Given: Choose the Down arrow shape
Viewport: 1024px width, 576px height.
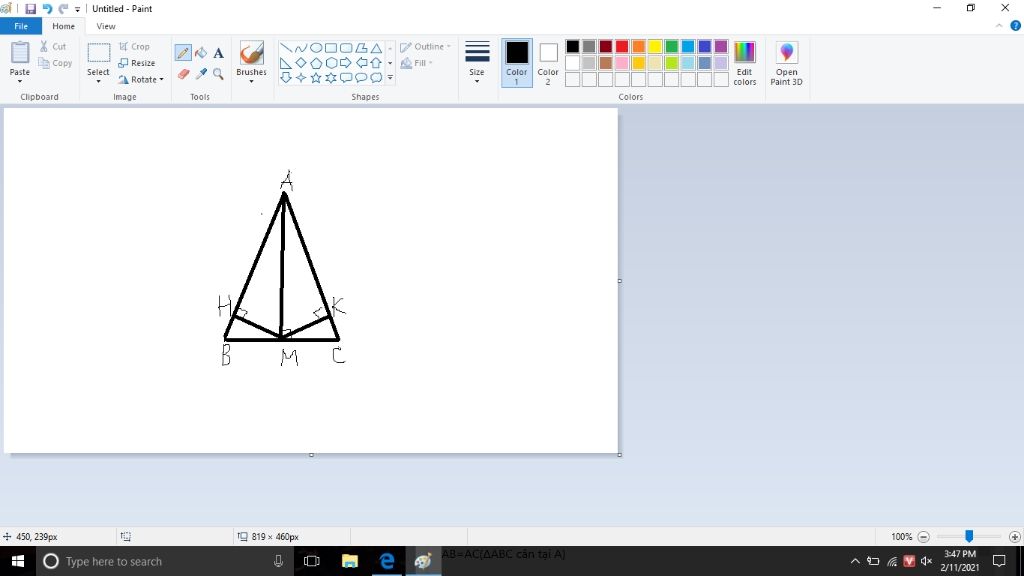Looking at the screenshot, I should pos(285,78).
